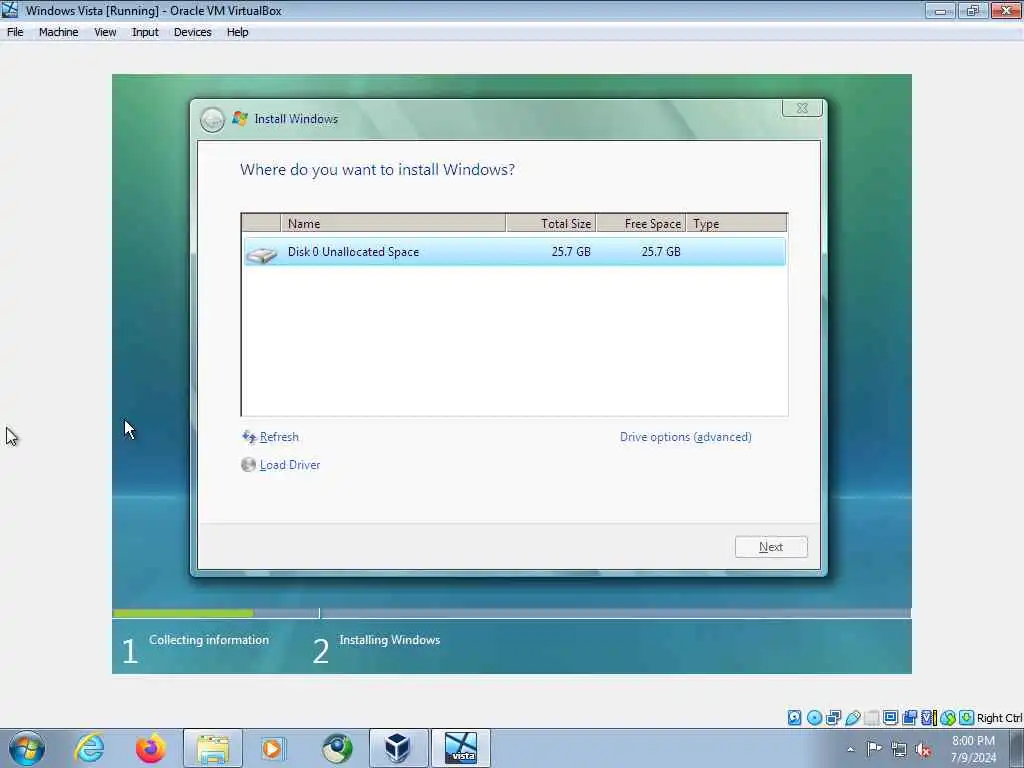The width and height of the screenshot is (1024, 768).
Task: Open Drive options (advanced)
Action: (686, 437)
